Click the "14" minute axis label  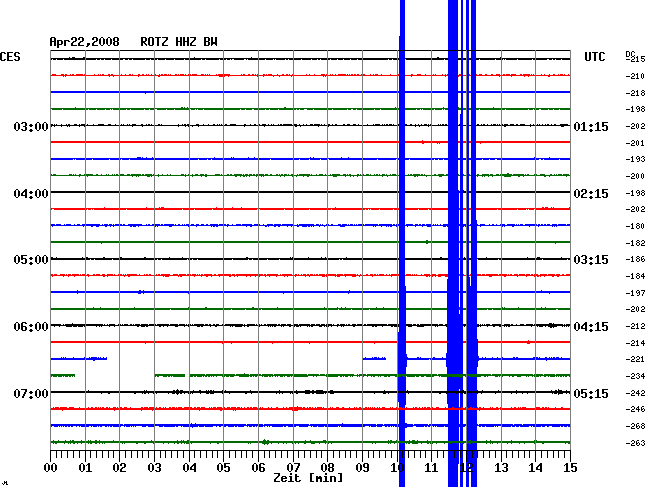pos(535,468)
